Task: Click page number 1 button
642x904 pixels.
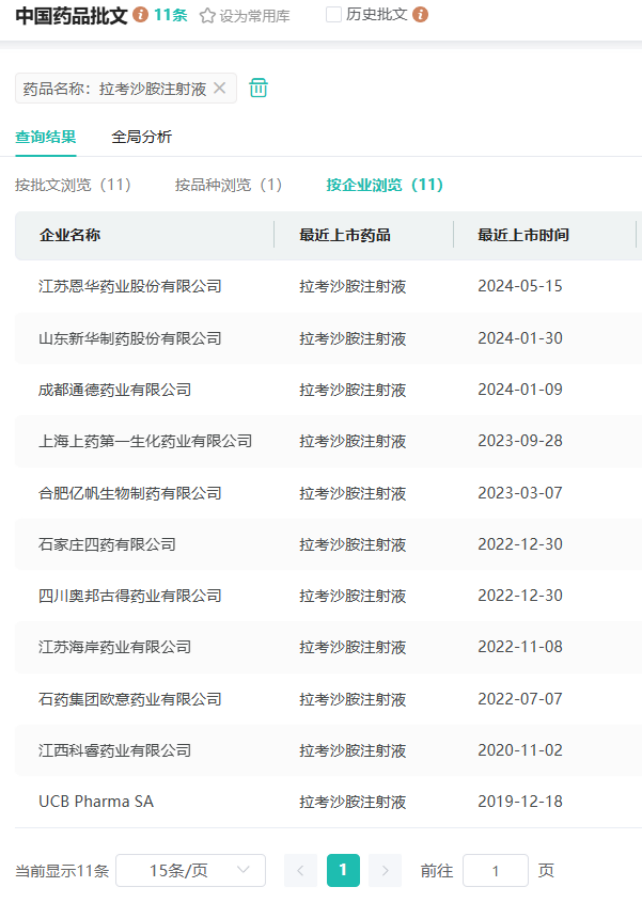Action: [x=343, y=870]
